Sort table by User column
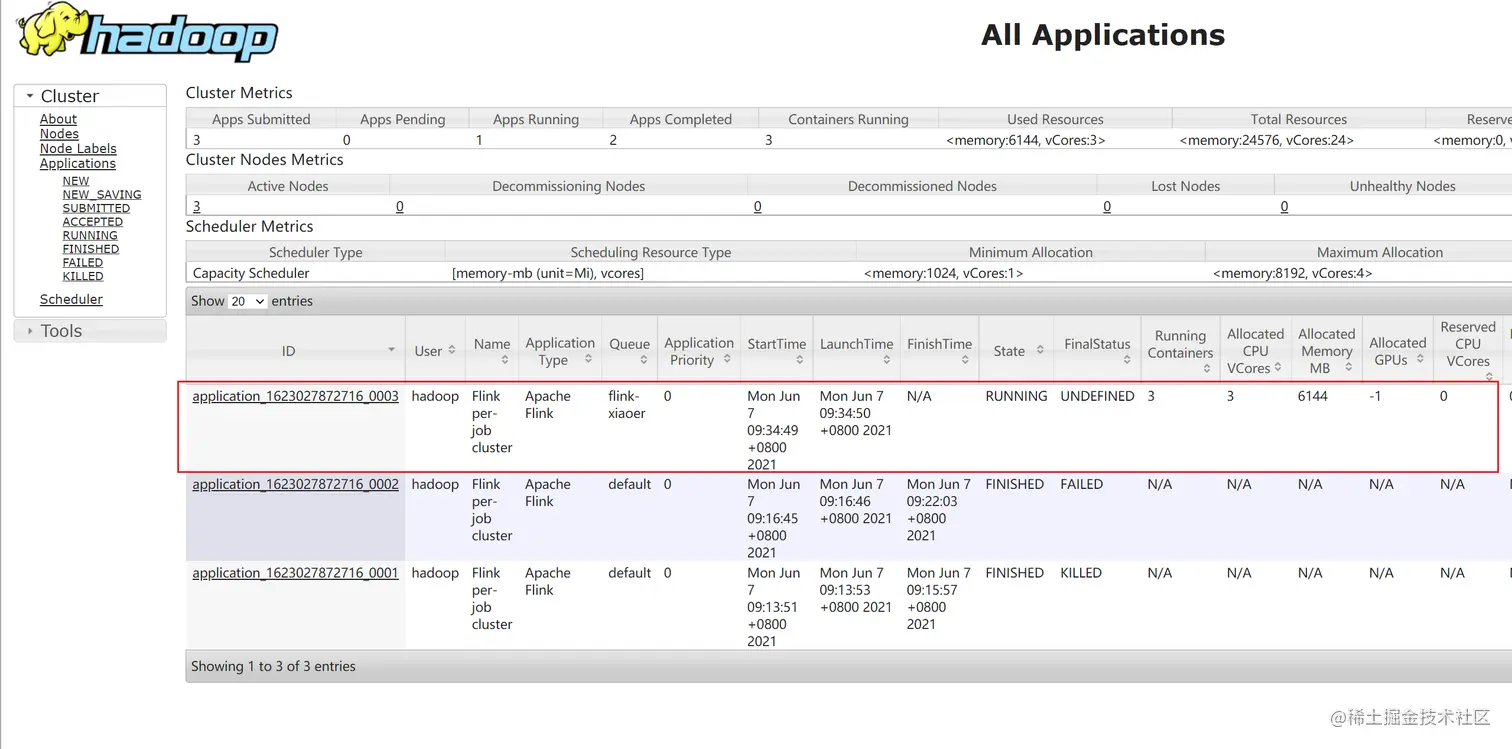Screen dimensions: 1512x749 [x=435, y=351]
